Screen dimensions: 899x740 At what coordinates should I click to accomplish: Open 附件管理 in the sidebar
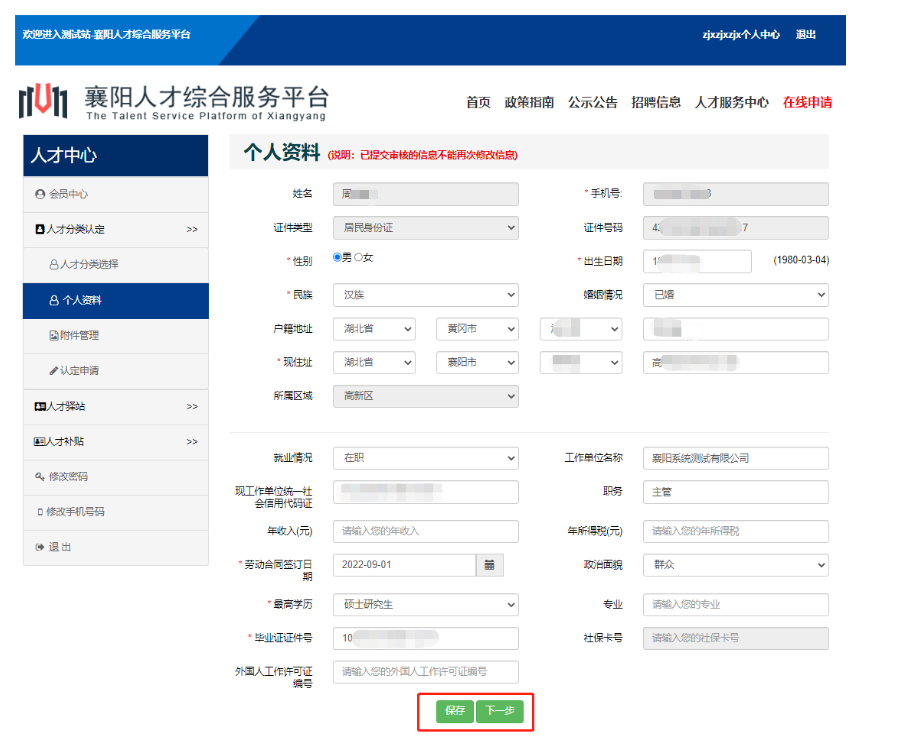click(x=80, y=336)
